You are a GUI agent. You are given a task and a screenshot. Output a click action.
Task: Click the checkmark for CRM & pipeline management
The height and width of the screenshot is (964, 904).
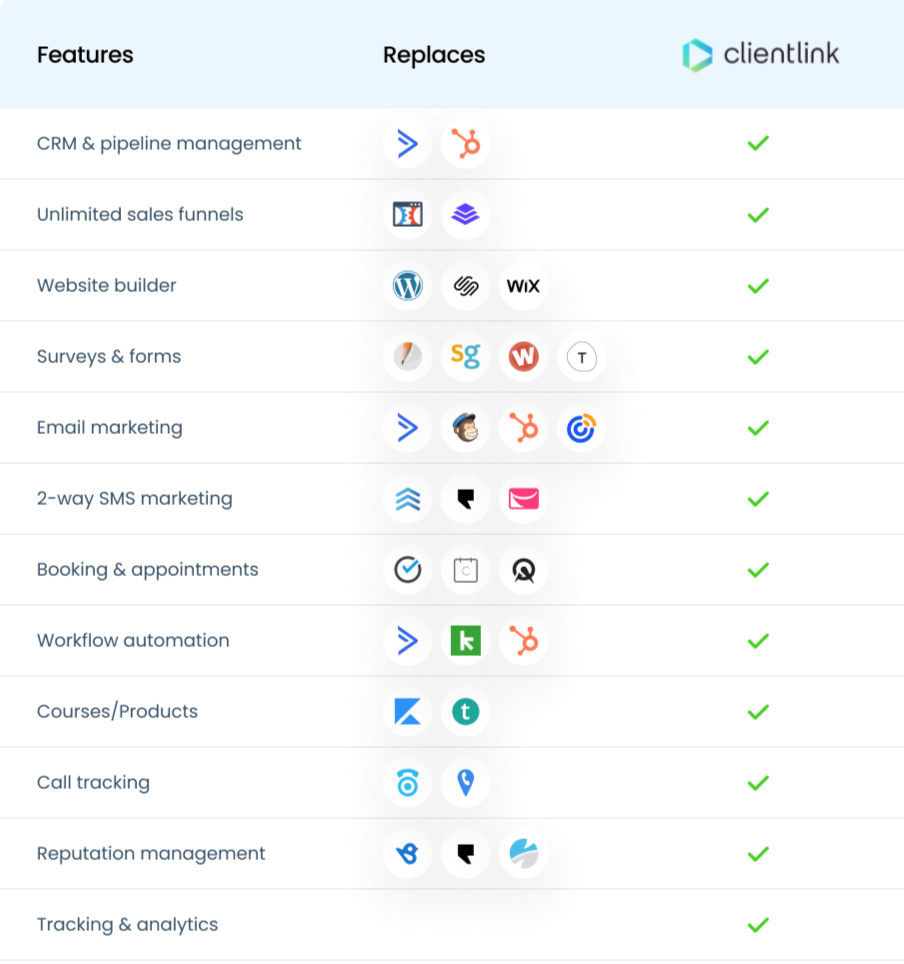coord(758,144)
